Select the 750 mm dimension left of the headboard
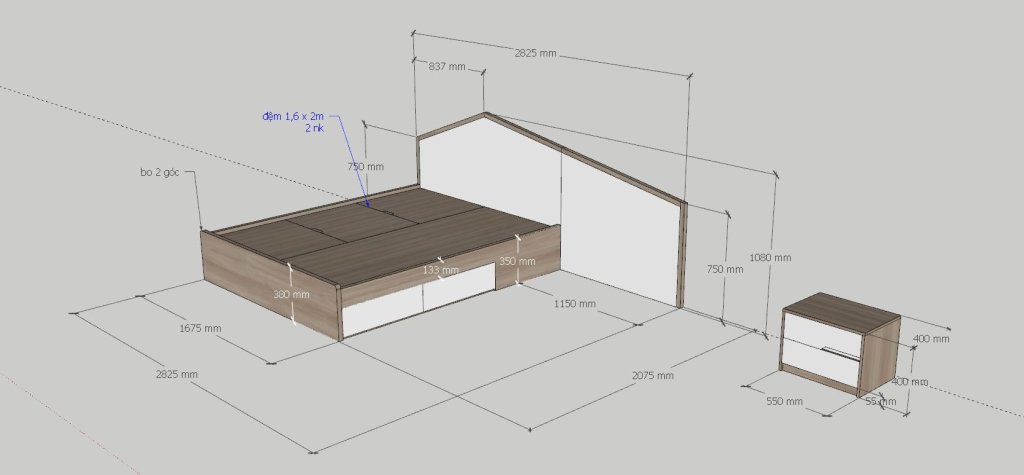The height and width of the screenshot is (475, 1024). click(366, 167)
